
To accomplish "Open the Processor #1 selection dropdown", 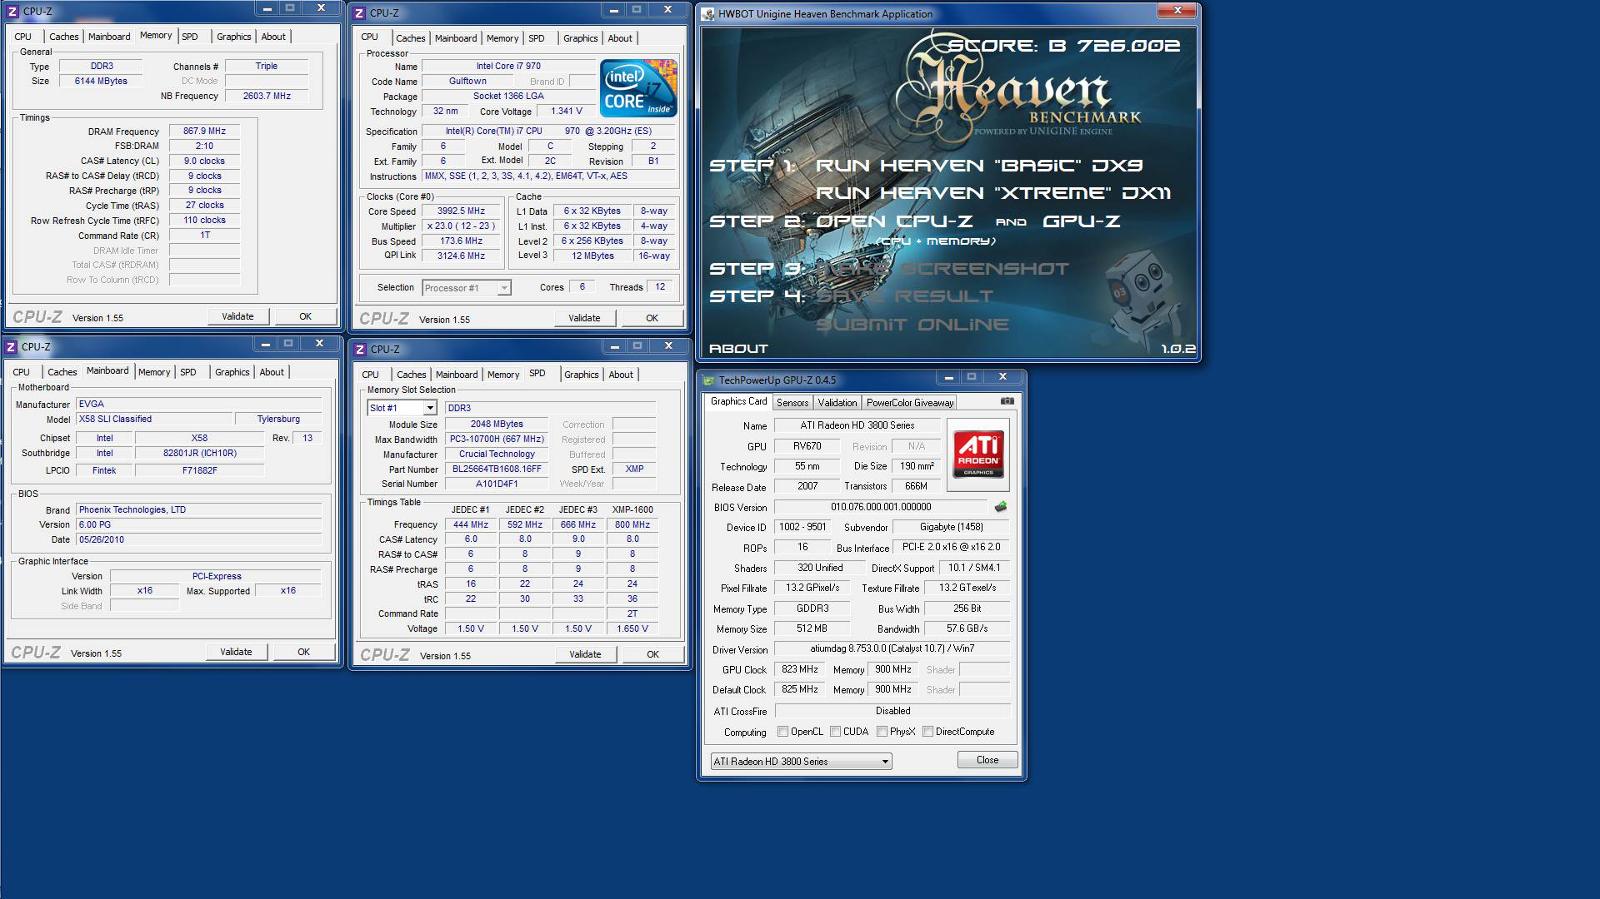I will [x=504, y=288].
